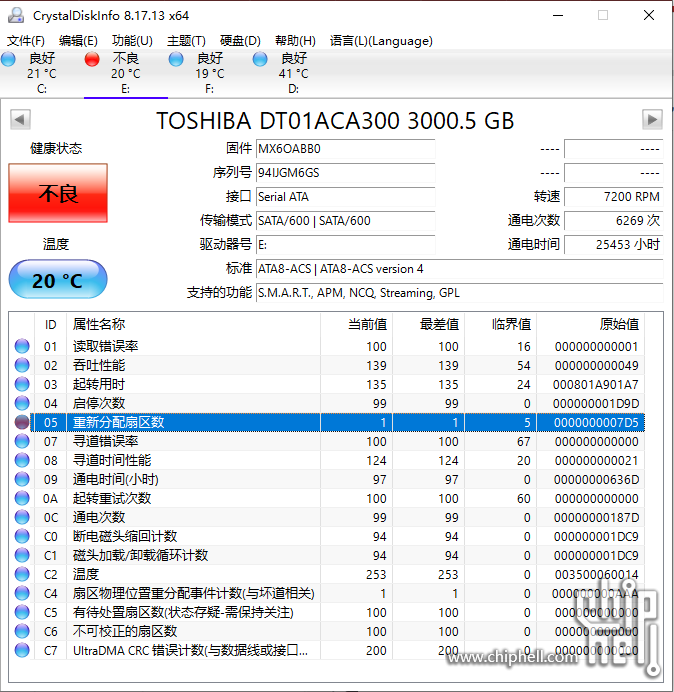Click the previous disk arrow button
Image resolution: width=674 pixels, height=692 pixels.
click(x=19, y=120)
